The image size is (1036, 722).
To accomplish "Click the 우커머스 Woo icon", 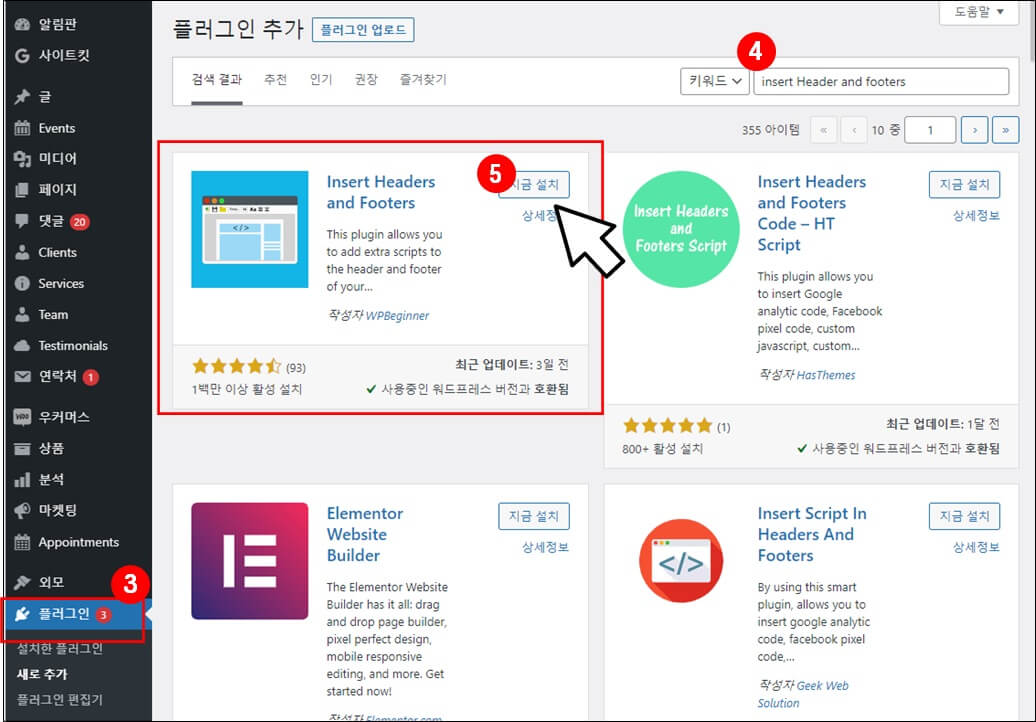I will point(22,417).
